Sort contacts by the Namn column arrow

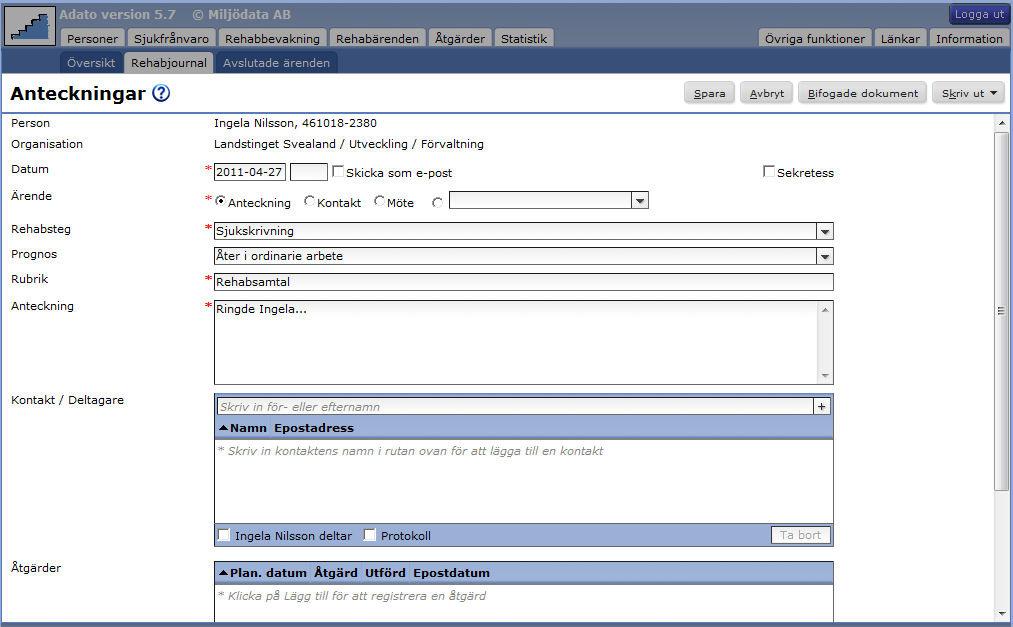(x=224, y=427)
